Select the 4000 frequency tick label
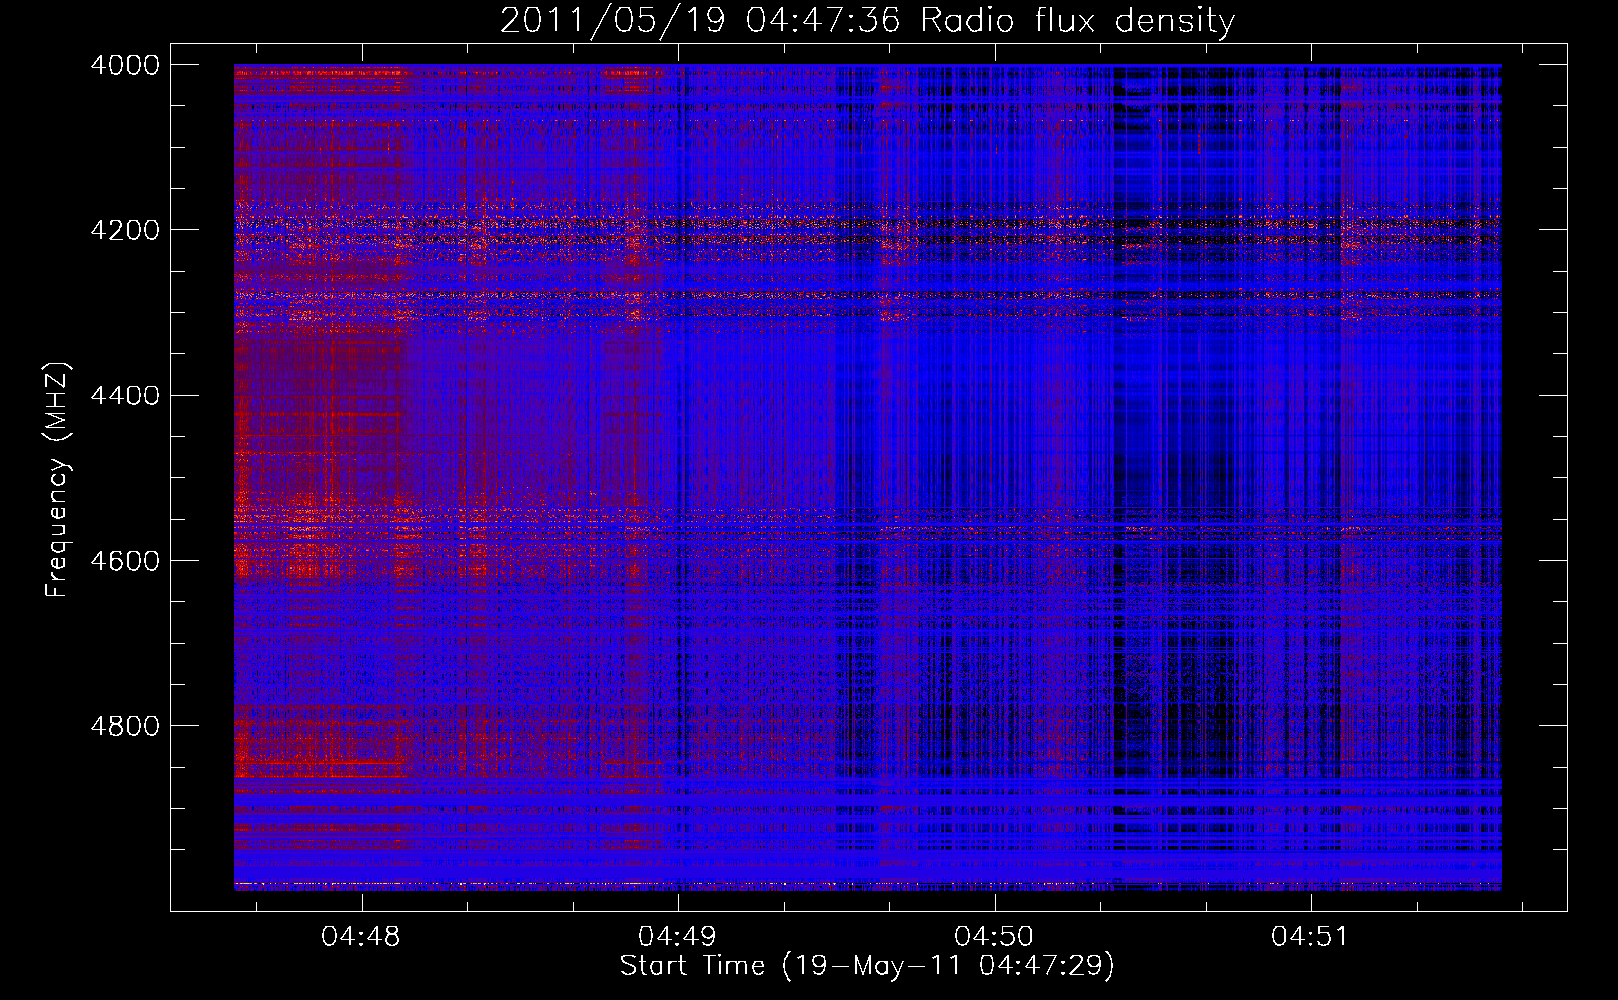The width and height of the screenshot is (1618, 1000). pyautogui.click(x=125, y=65)
